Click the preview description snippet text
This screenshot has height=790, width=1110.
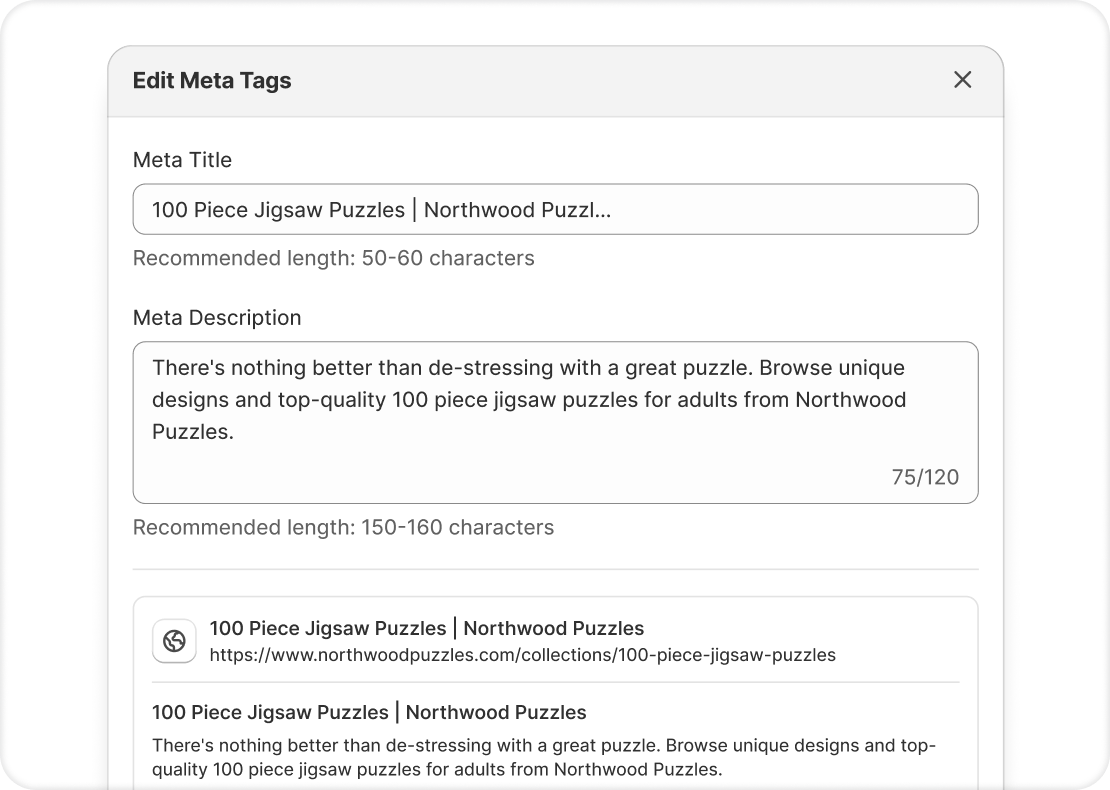(x=543, y=758)
